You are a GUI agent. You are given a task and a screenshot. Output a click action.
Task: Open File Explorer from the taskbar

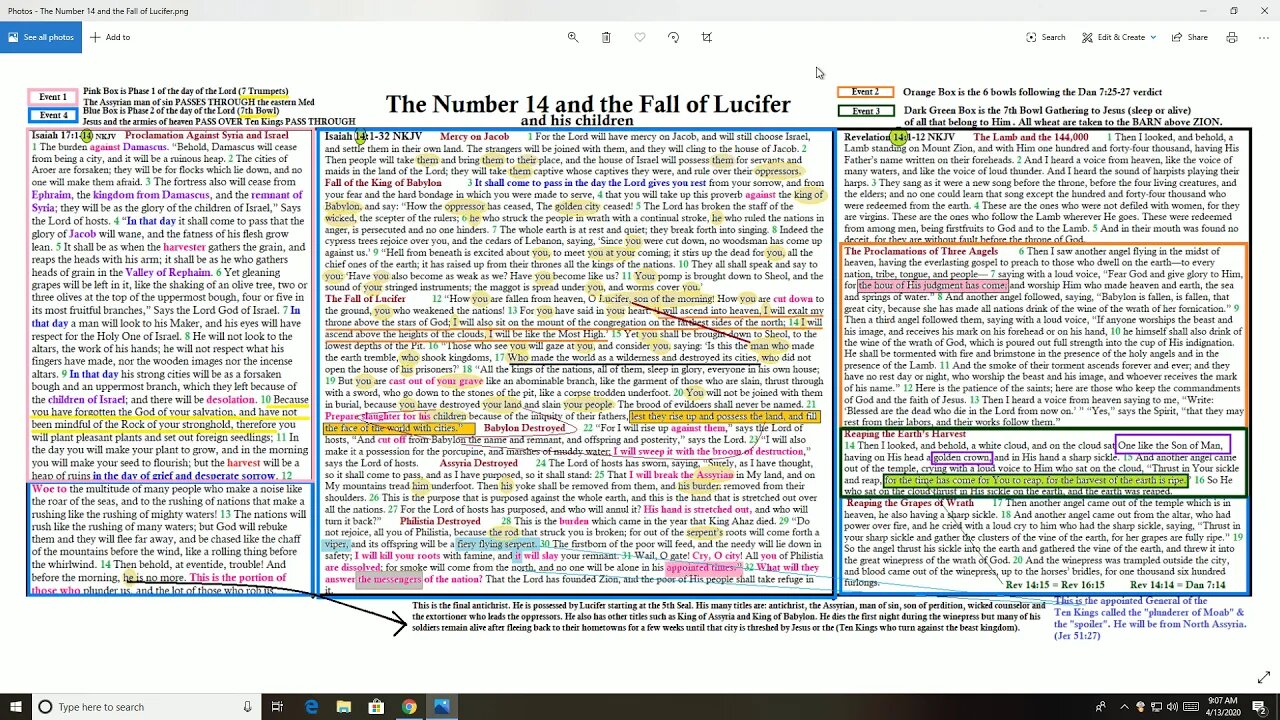344,707
